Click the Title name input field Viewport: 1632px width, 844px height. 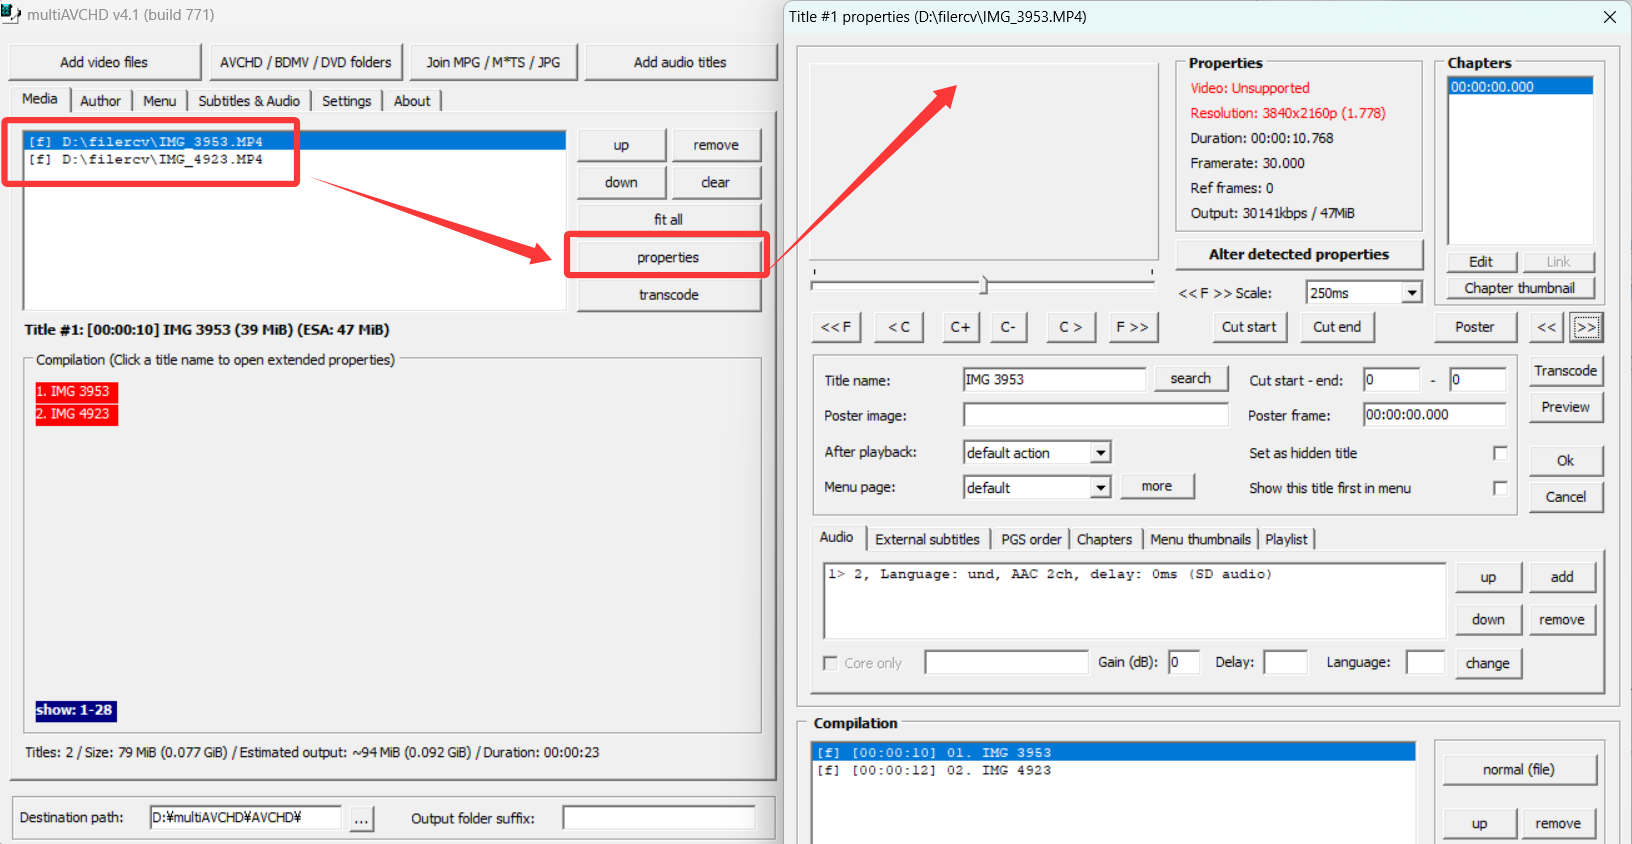[1054, 380]
